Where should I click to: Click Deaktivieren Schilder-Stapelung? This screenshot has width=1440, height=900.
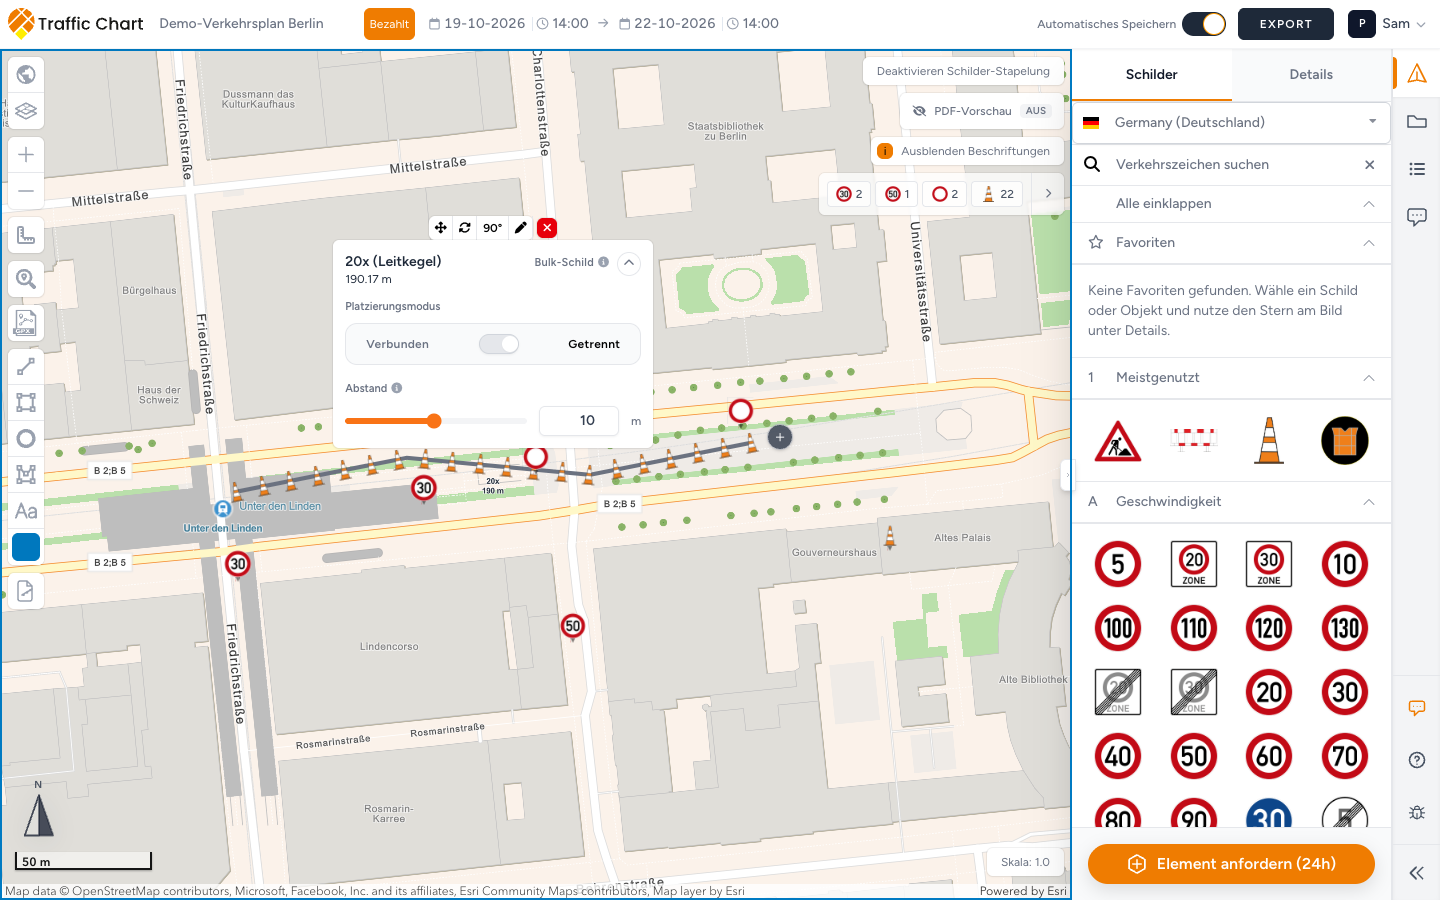(x=963, y=71)
